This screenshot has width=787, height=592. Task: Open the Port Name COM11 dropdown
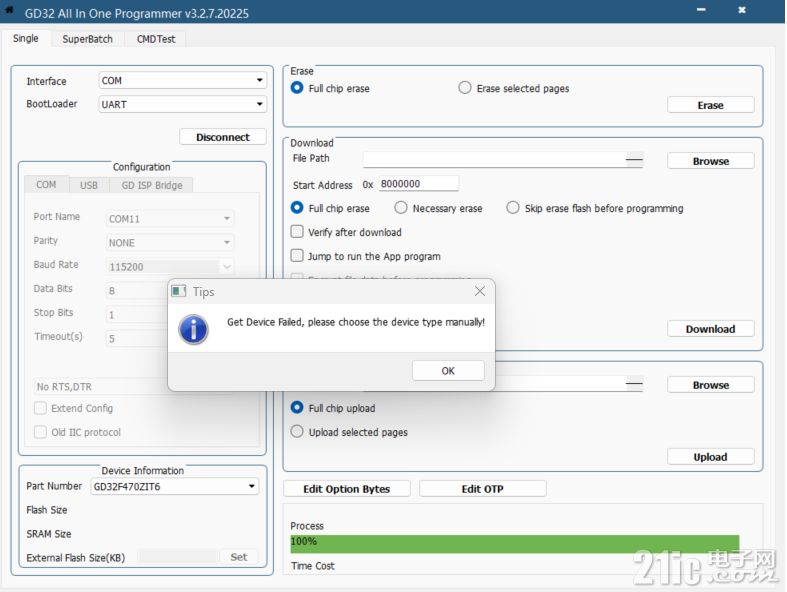(170, 218)
